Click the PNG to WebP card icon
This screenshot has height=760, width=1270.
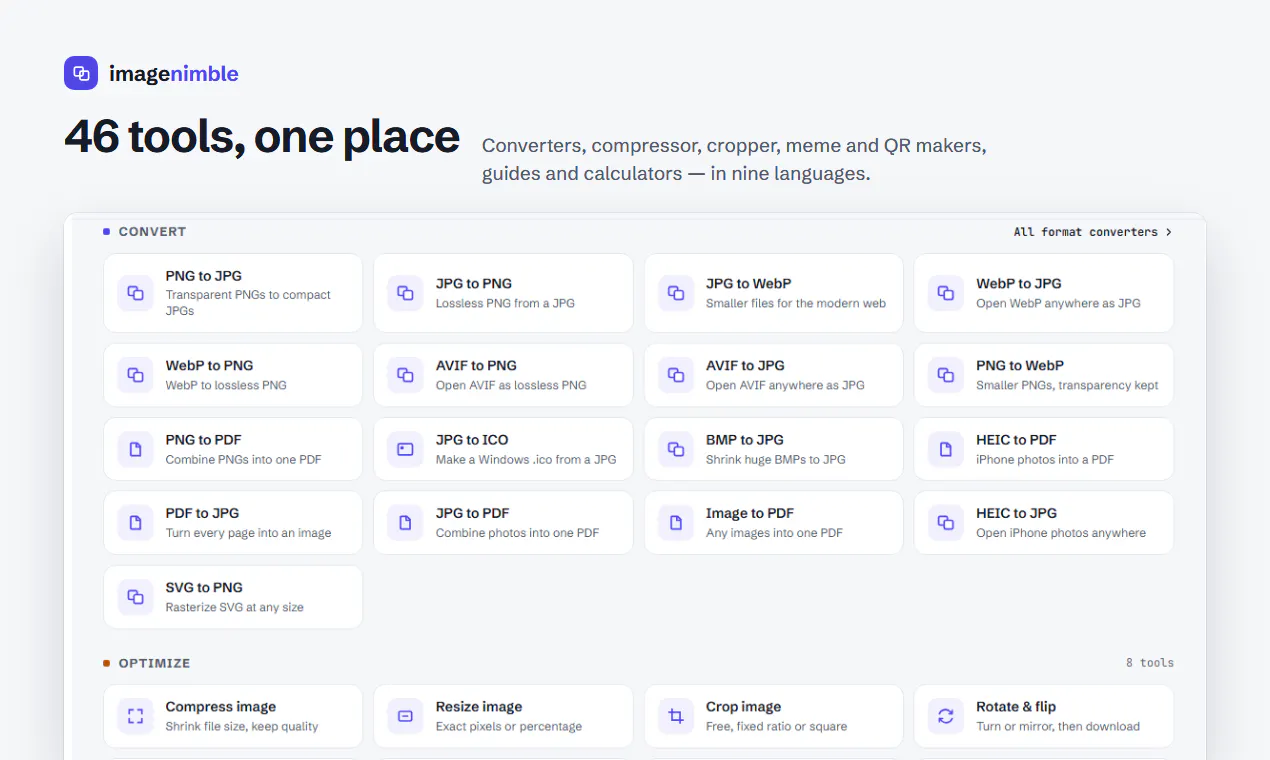click(946, 375)
